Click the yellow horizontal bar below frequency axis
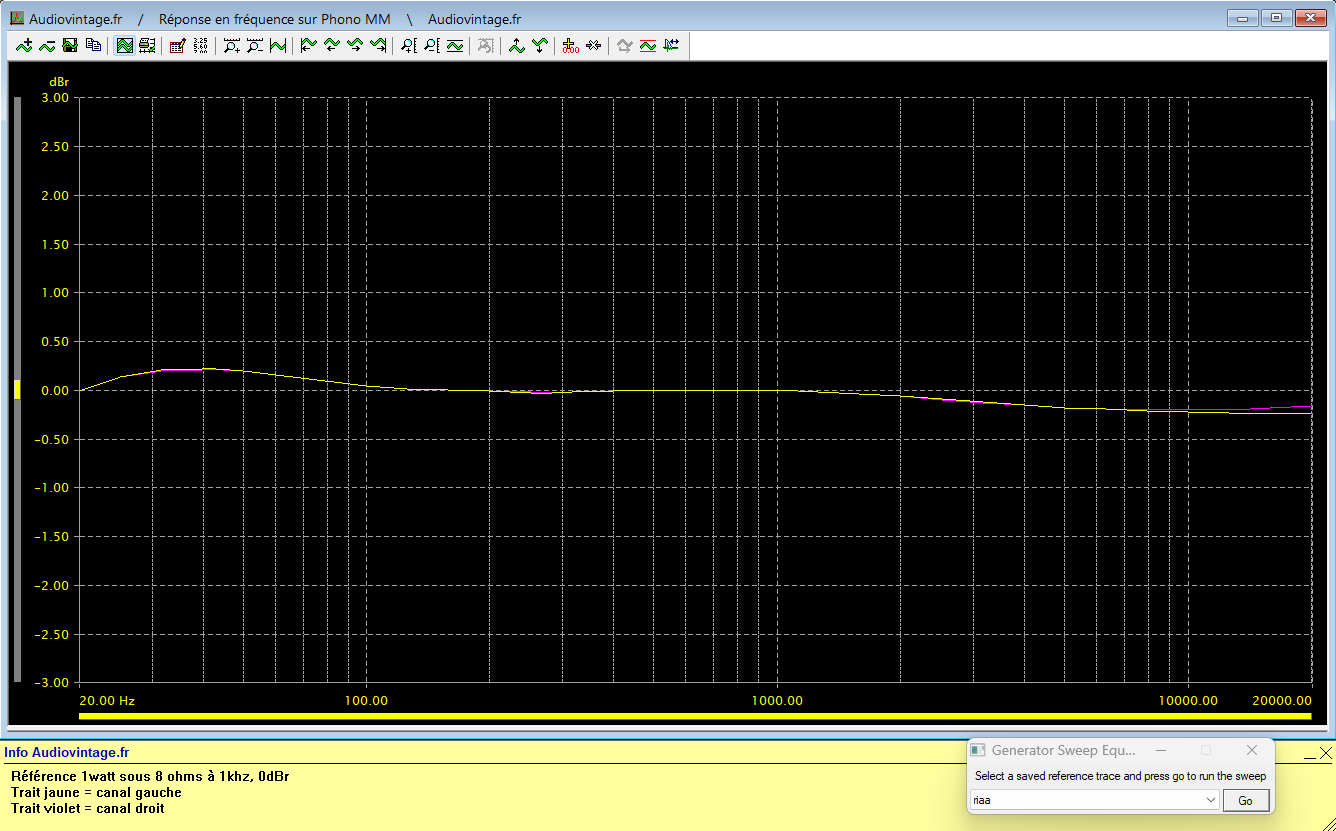The image size is (1336, 831). pos(695,716)
